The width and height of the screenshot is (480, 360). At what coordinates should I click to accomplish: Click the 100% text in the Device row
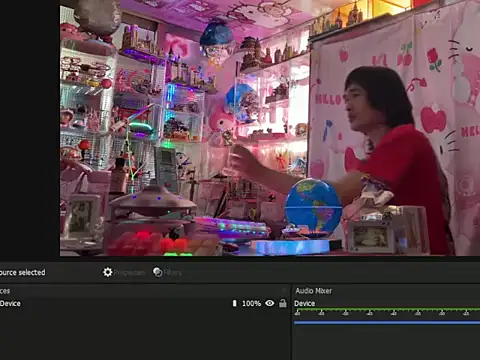[251, 303]
